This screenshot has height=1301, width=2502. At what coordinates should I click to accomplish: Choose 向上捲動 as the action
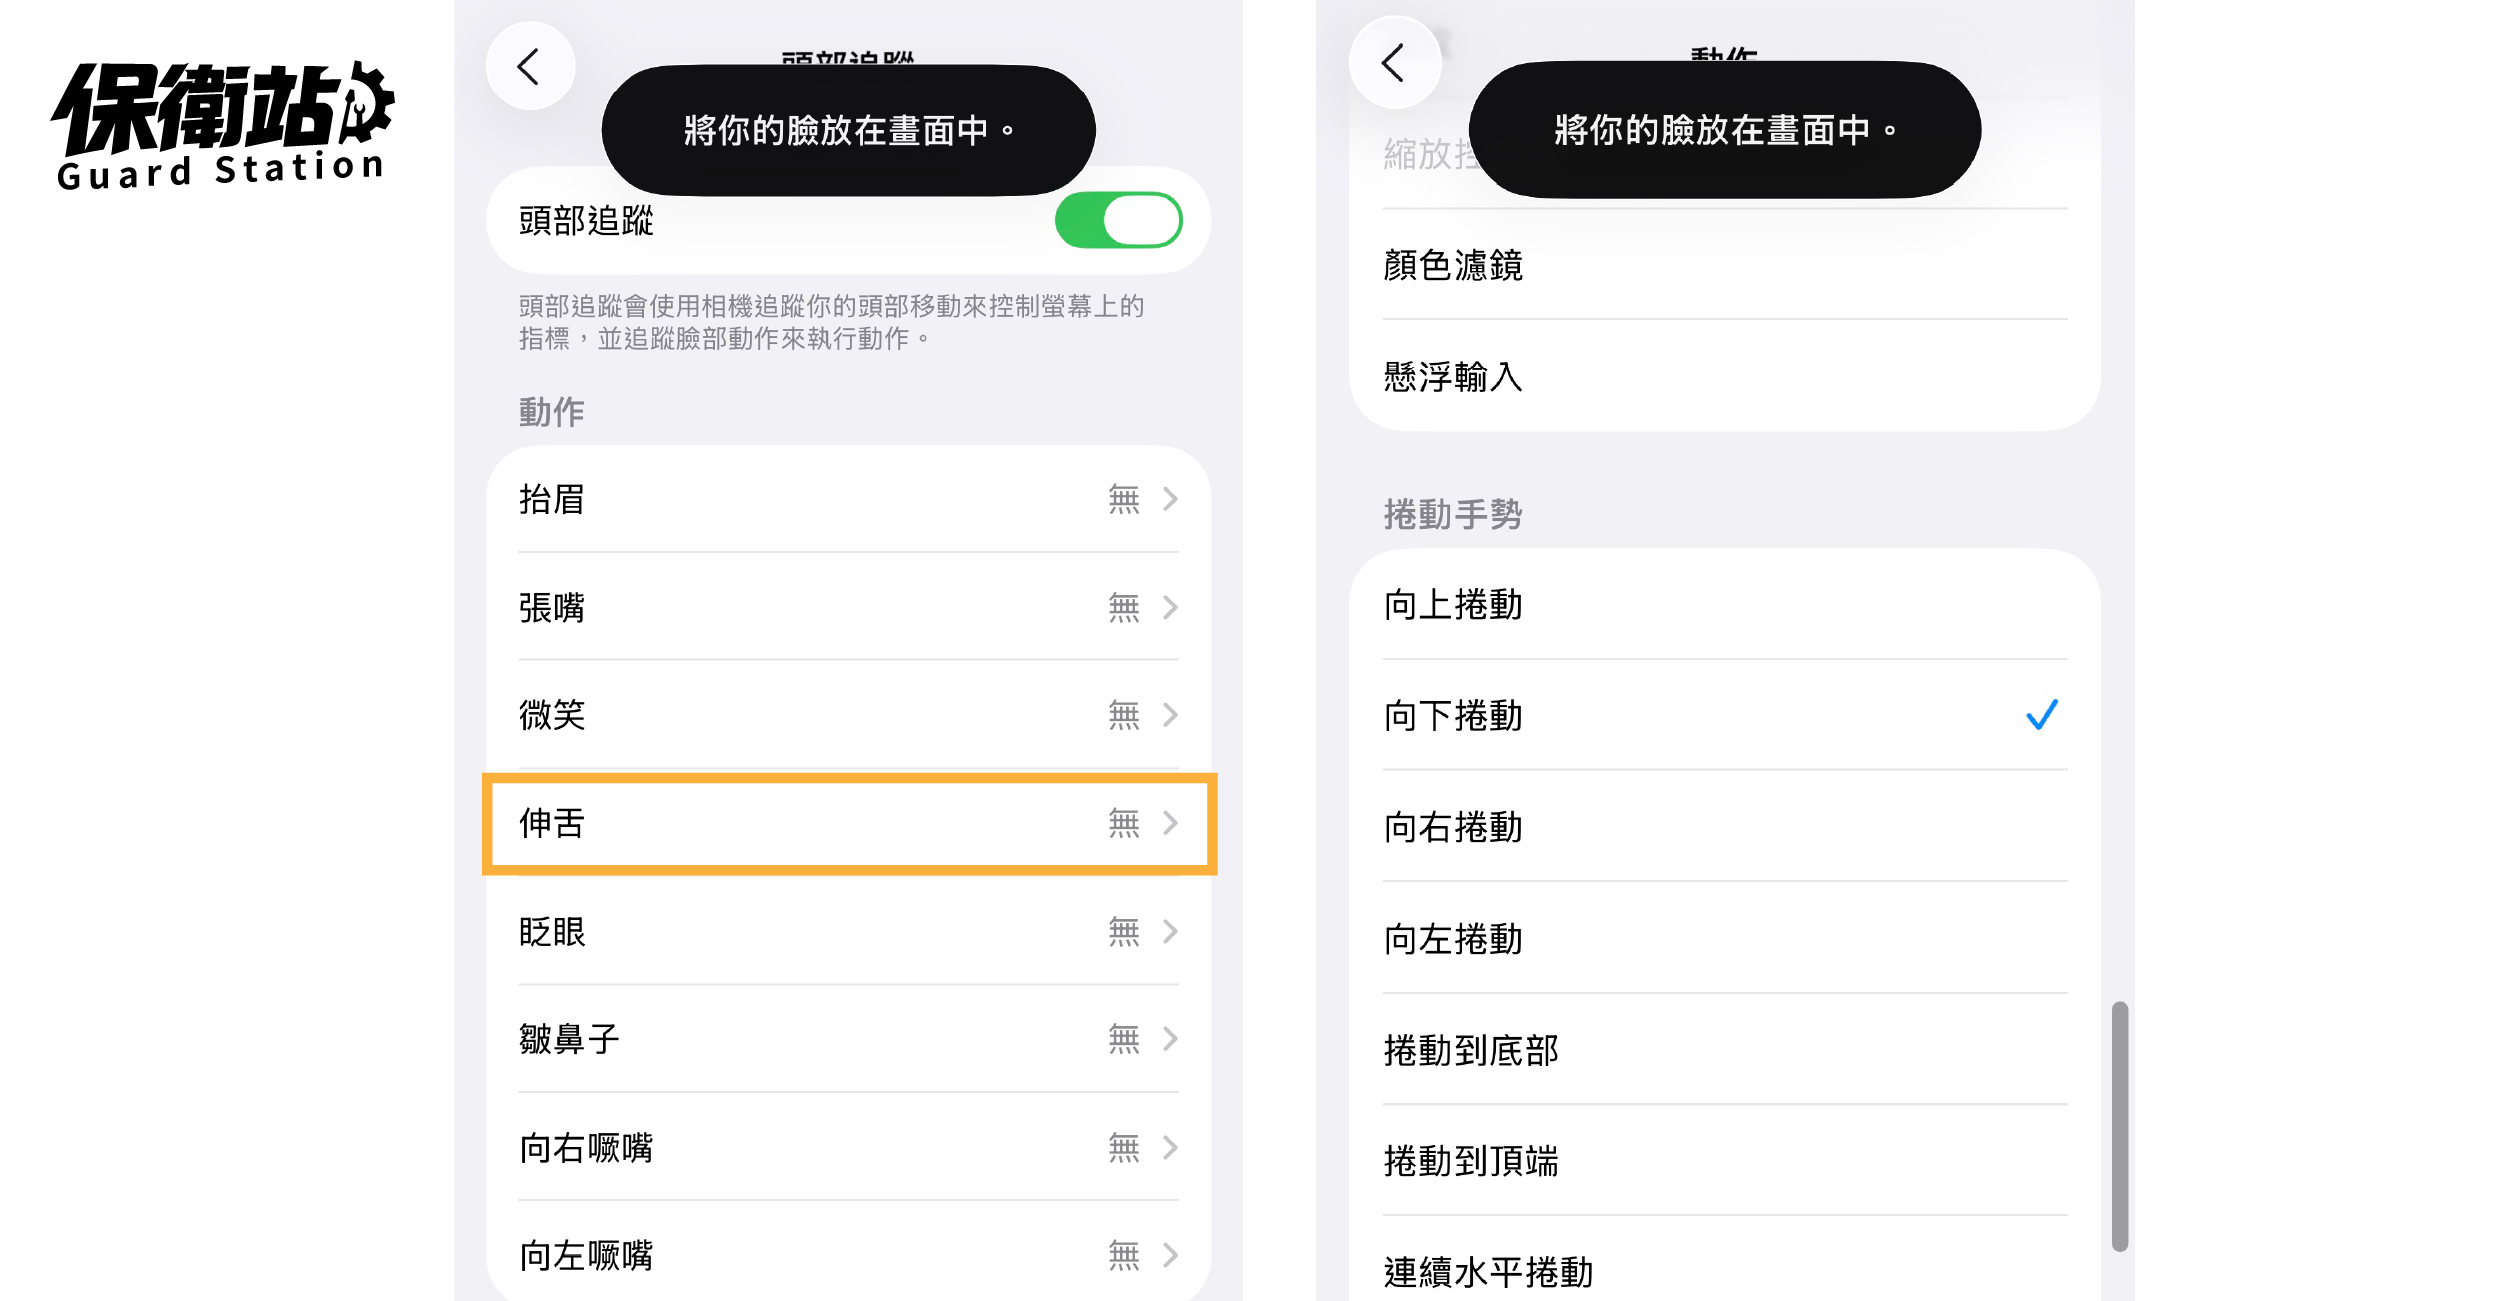pyautogui.click(x=1725, y=604)
